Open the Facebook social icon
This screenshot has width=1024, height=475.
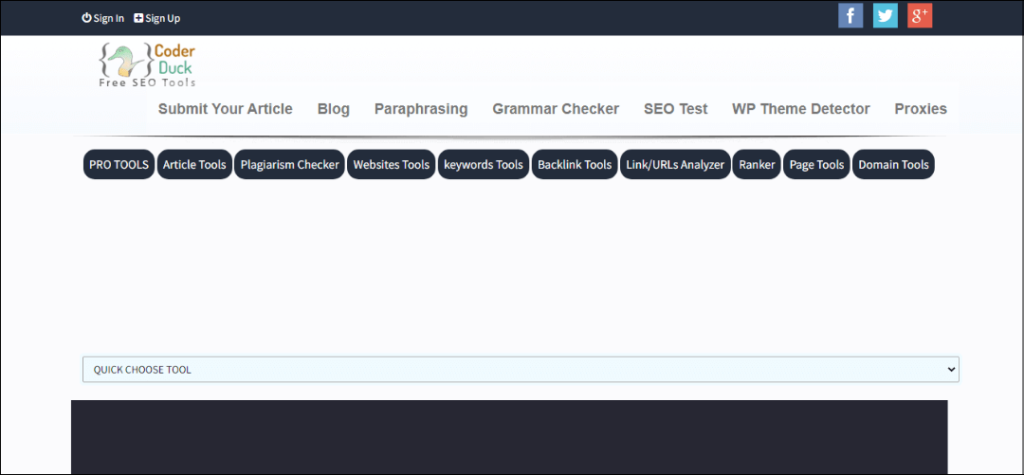[850, 16]
